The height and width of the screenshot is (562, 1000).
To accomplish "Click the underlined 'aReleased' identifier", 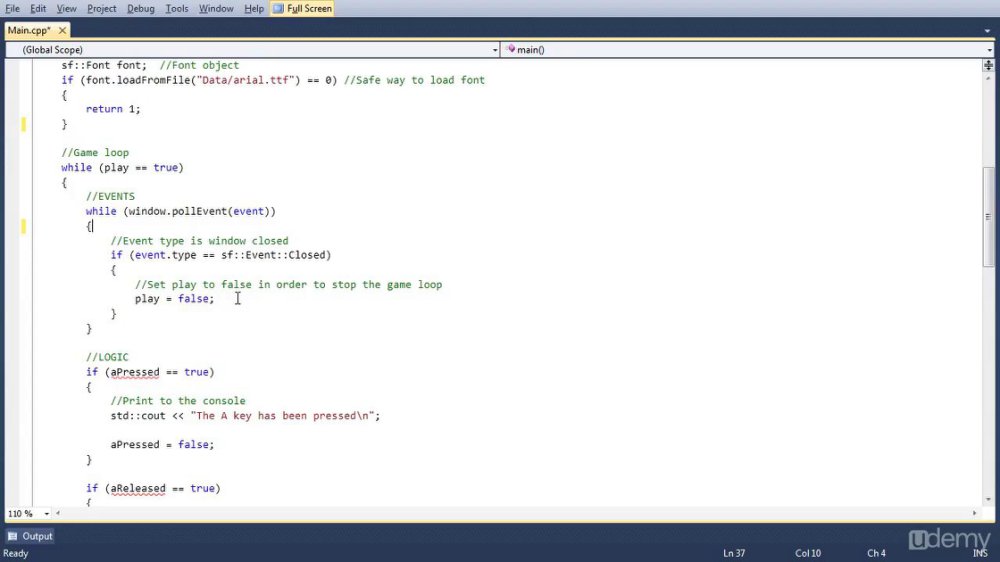I will (x=138, y=489).
